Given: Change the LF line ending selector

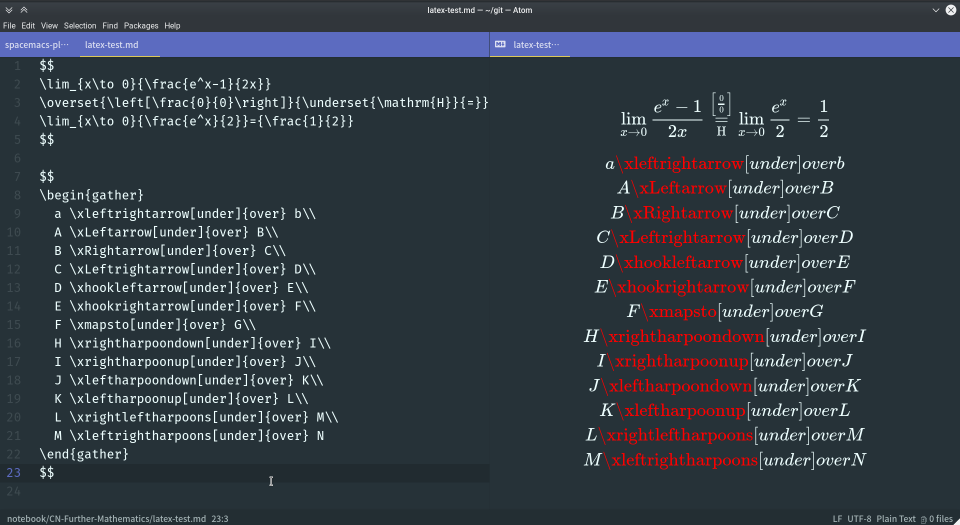Looking at the screenshot, I should (x=837, y=519).
